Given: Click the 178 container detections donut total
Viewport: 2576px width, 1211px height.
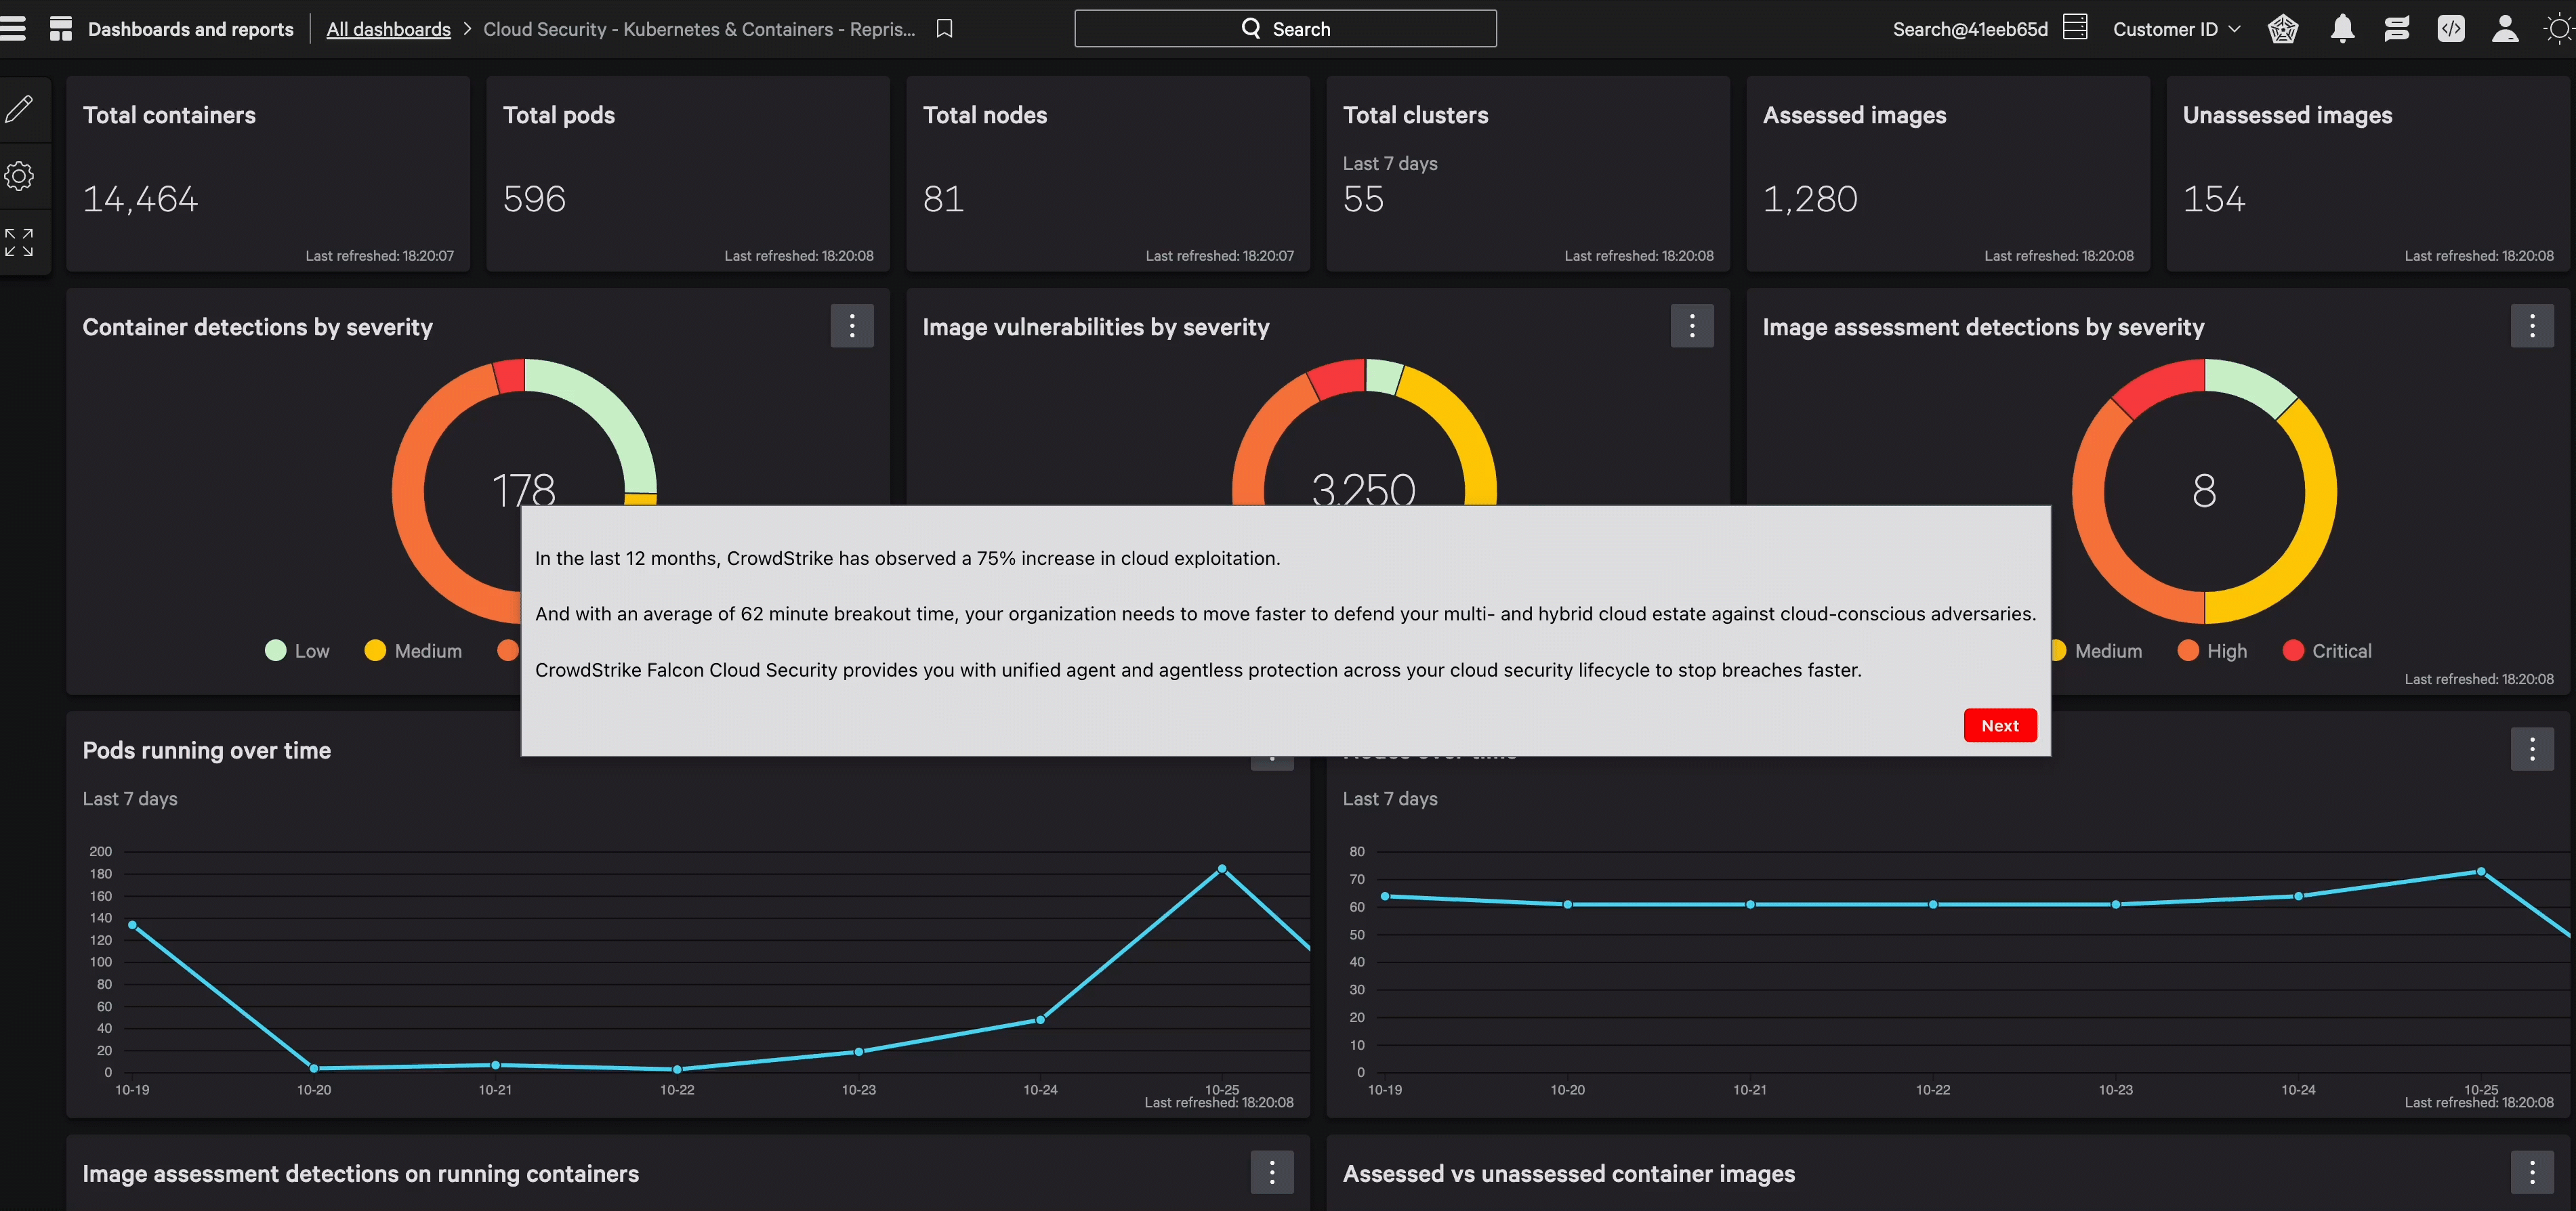Looking at the screenshot, I should point(523,488).
